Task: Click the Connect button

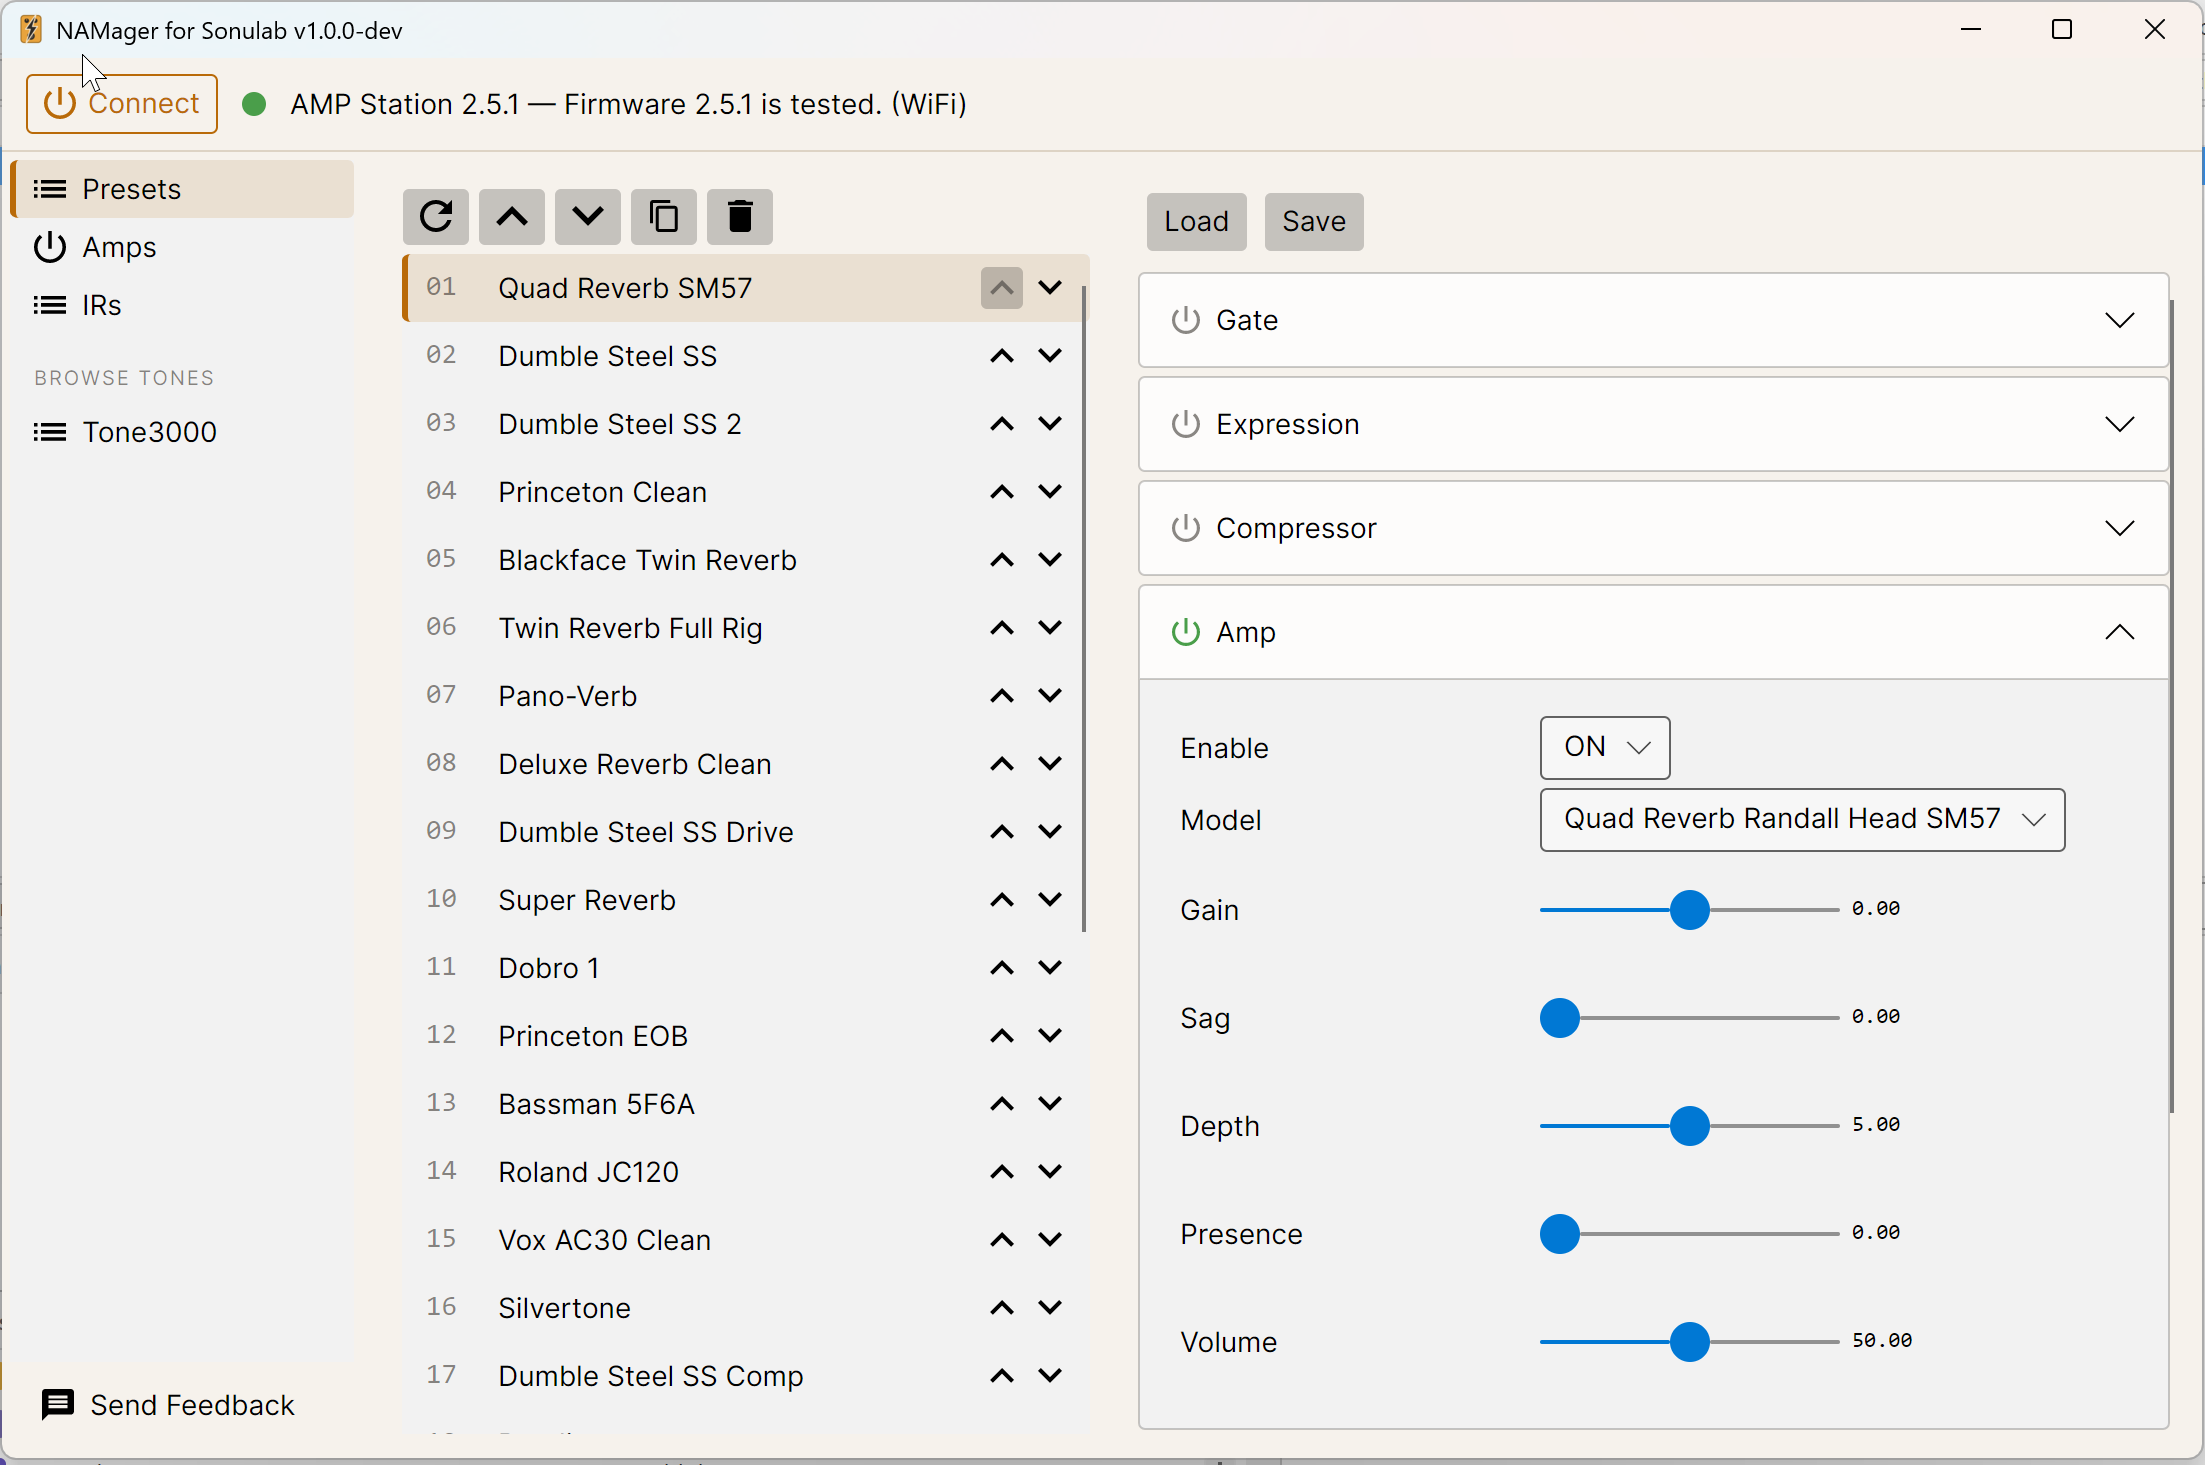Action: pyautogui.click(x=122, y=104)
